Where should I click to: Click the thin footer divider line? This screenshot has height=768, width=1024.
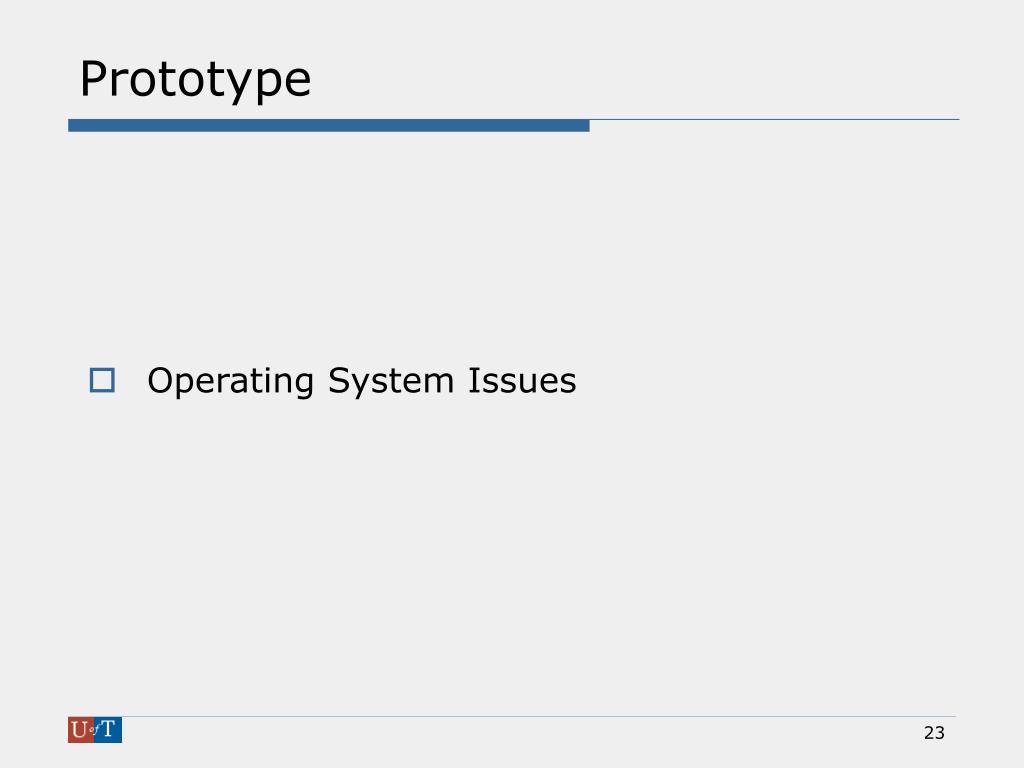pos(539,716)
